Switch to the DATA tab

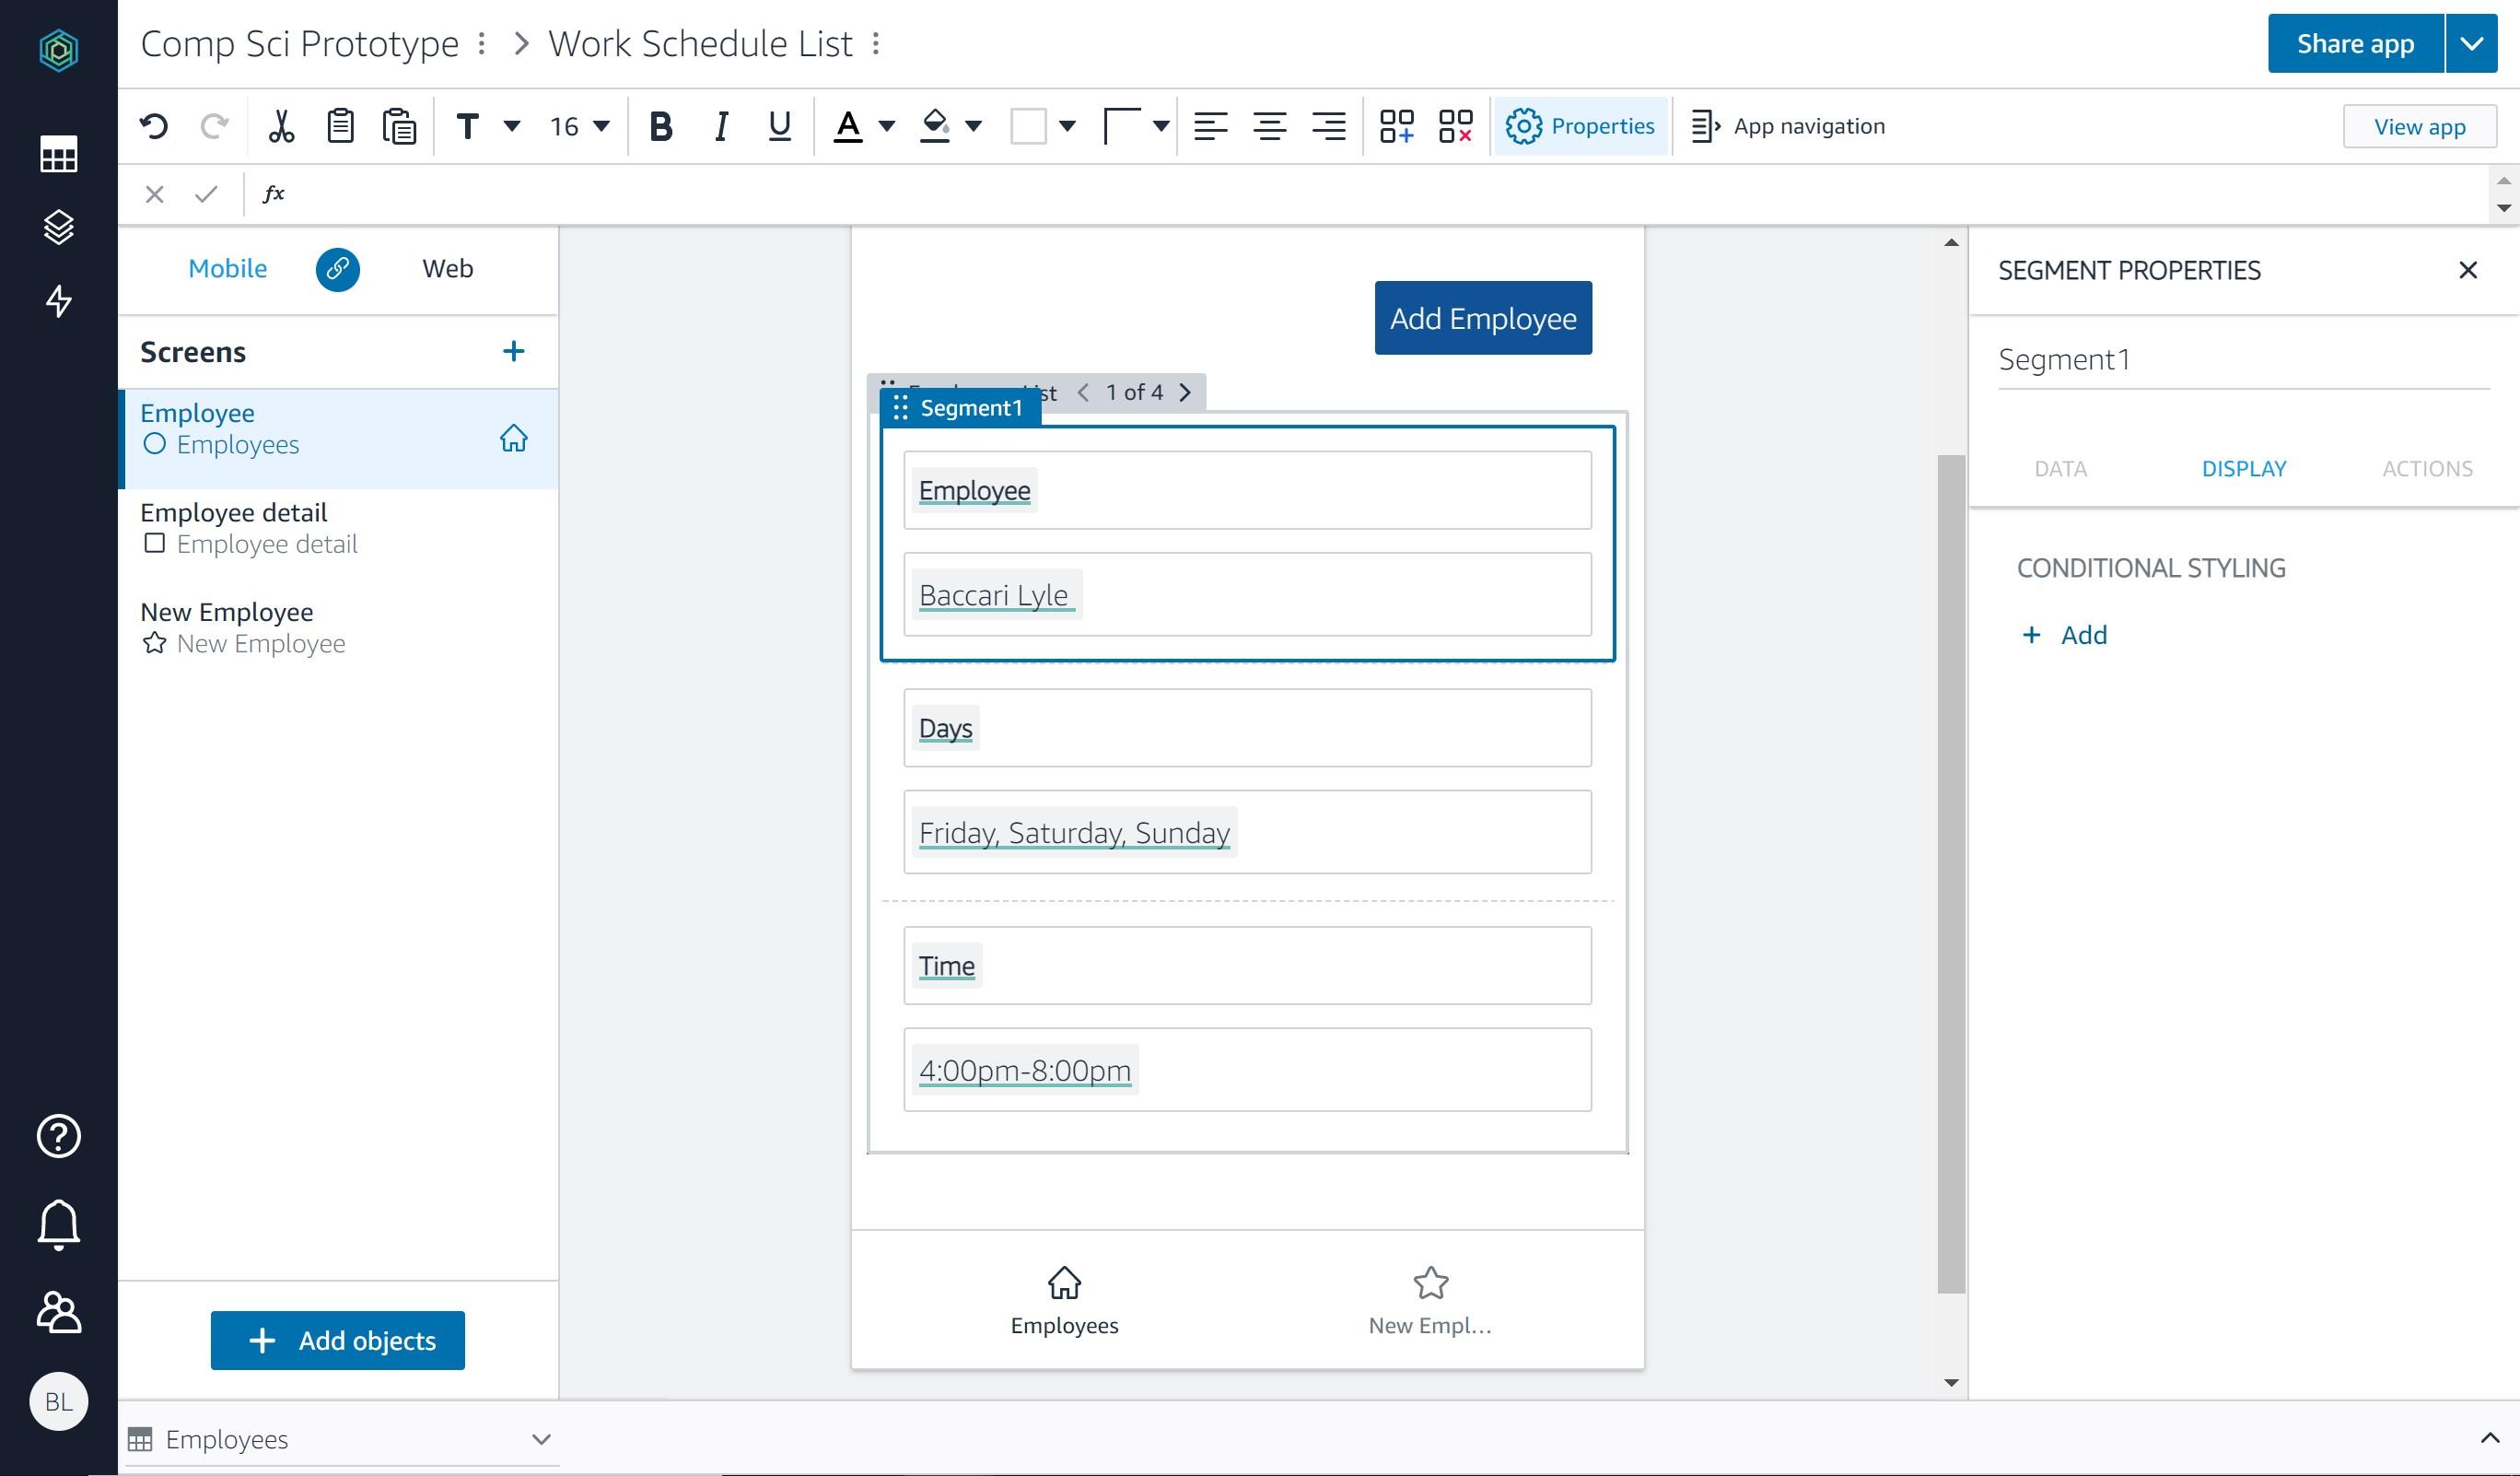tap(2059, 465)
